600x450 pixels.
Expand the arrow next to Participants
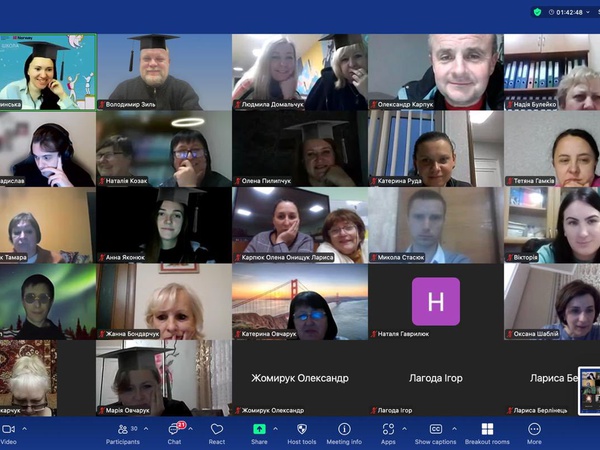pyautogui.click(x=146, y=428)
